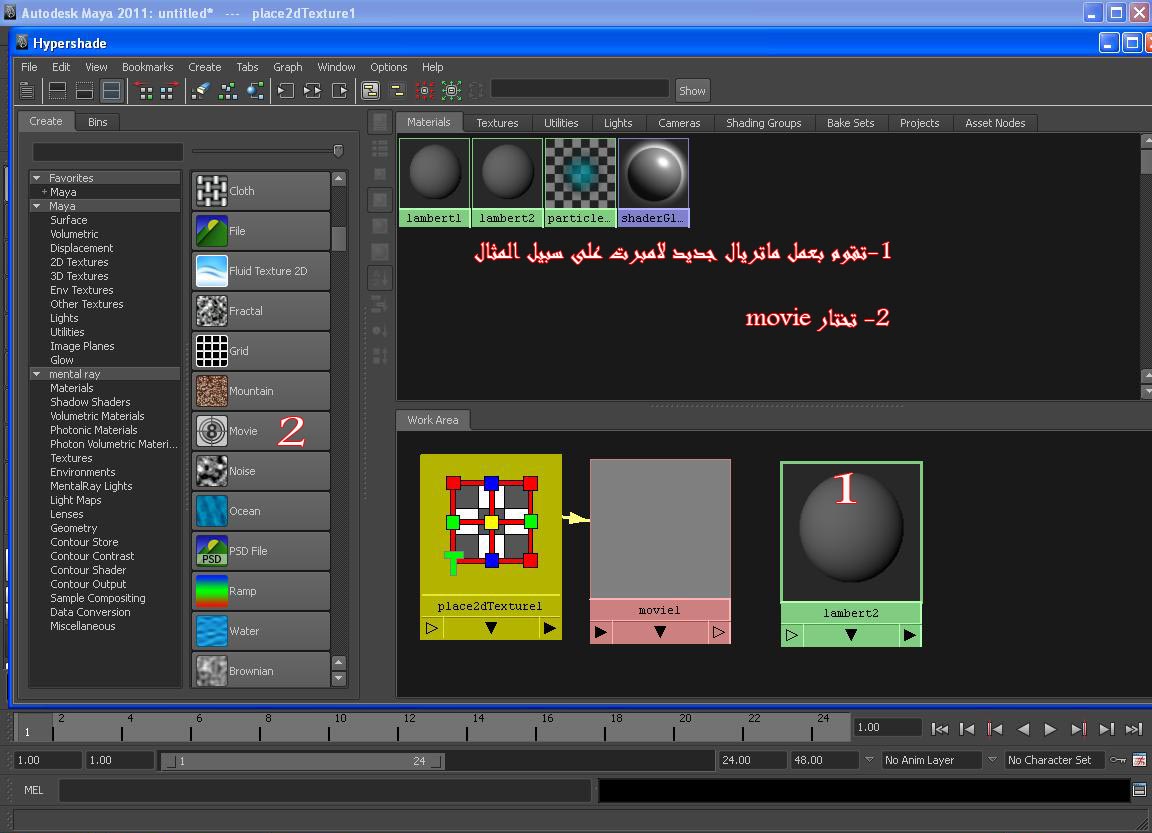Switch to the Textures tab
Image resolution: width=1152 pixels, height=833 pixels.
(x=497, y=123)
